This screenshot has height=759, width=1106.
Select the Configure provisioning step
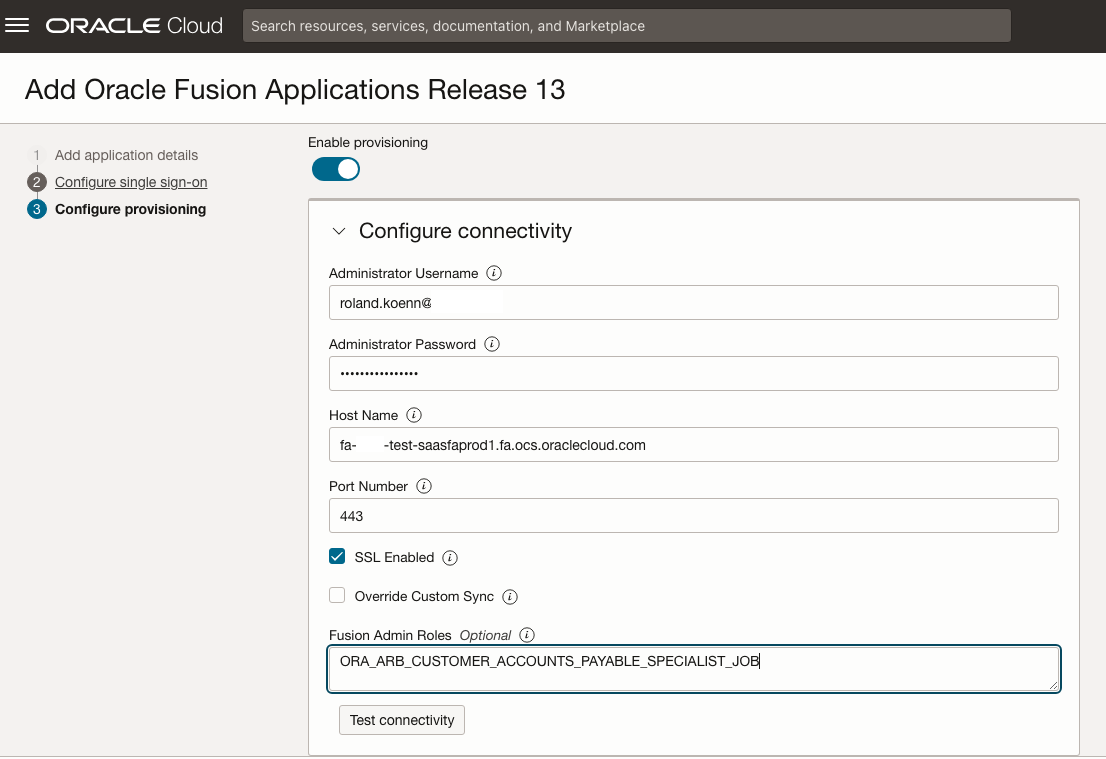130,209
